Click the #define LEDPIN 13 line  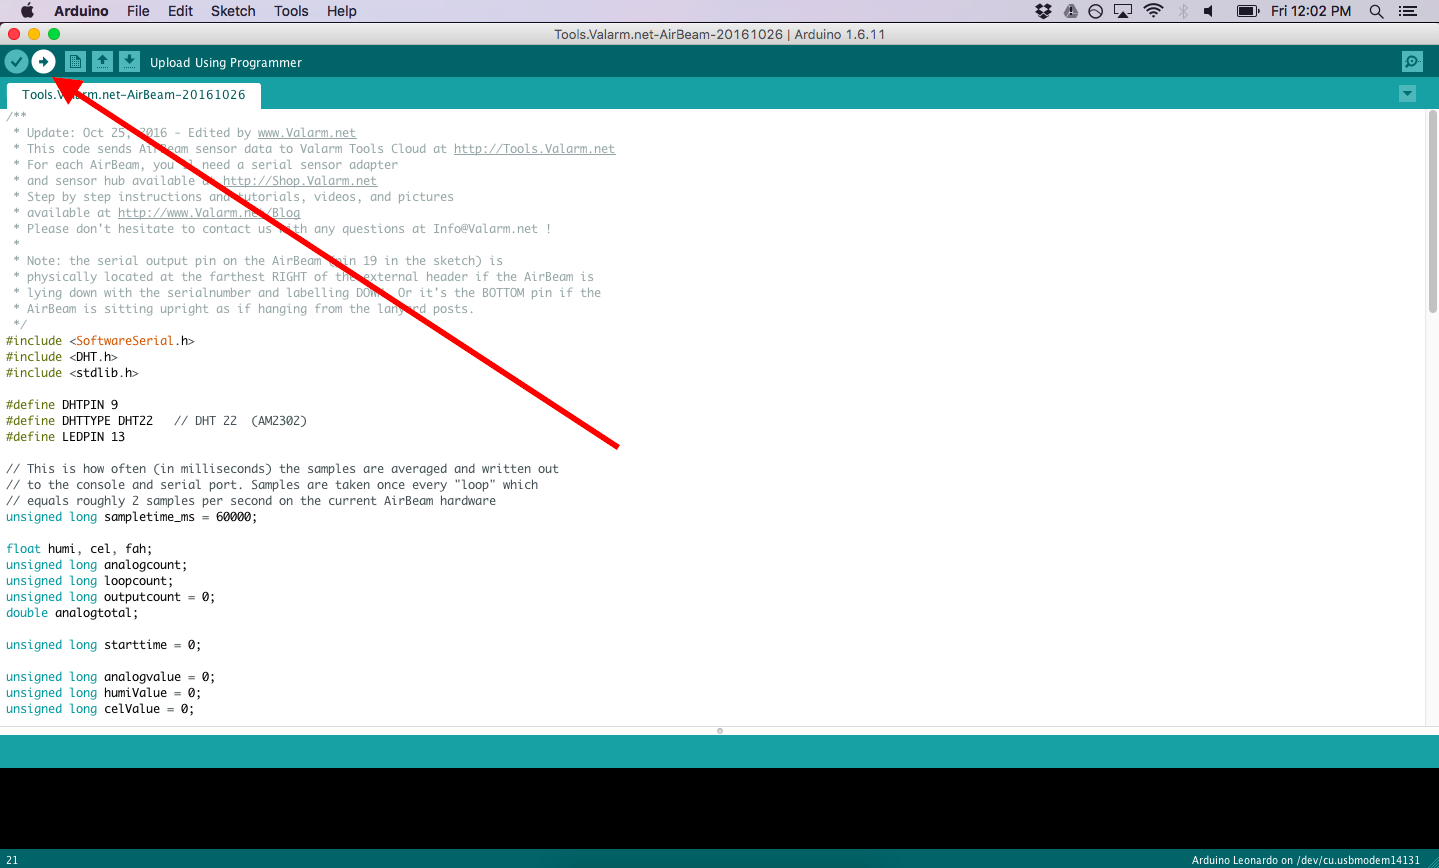coord(66,437)
